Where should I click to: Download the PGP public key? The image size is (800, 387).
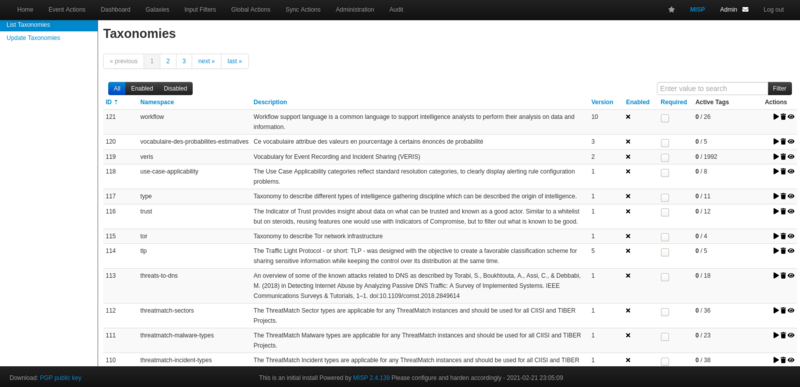point(61,378)
